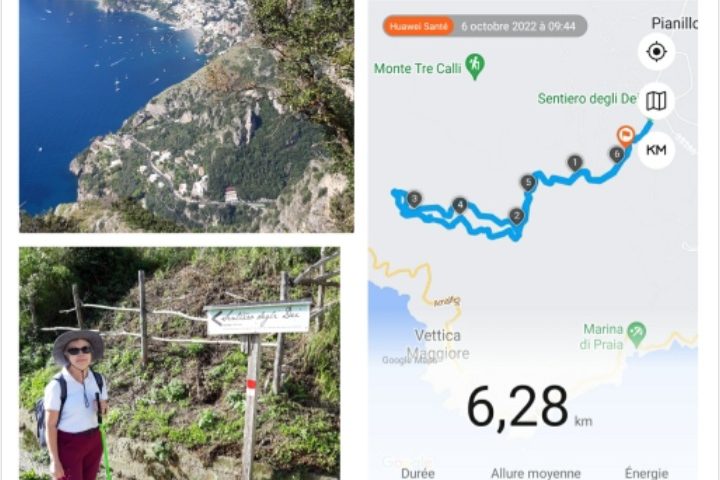Select the Durée stat label
Screen dimensions: 720x480
coord(418,473)
